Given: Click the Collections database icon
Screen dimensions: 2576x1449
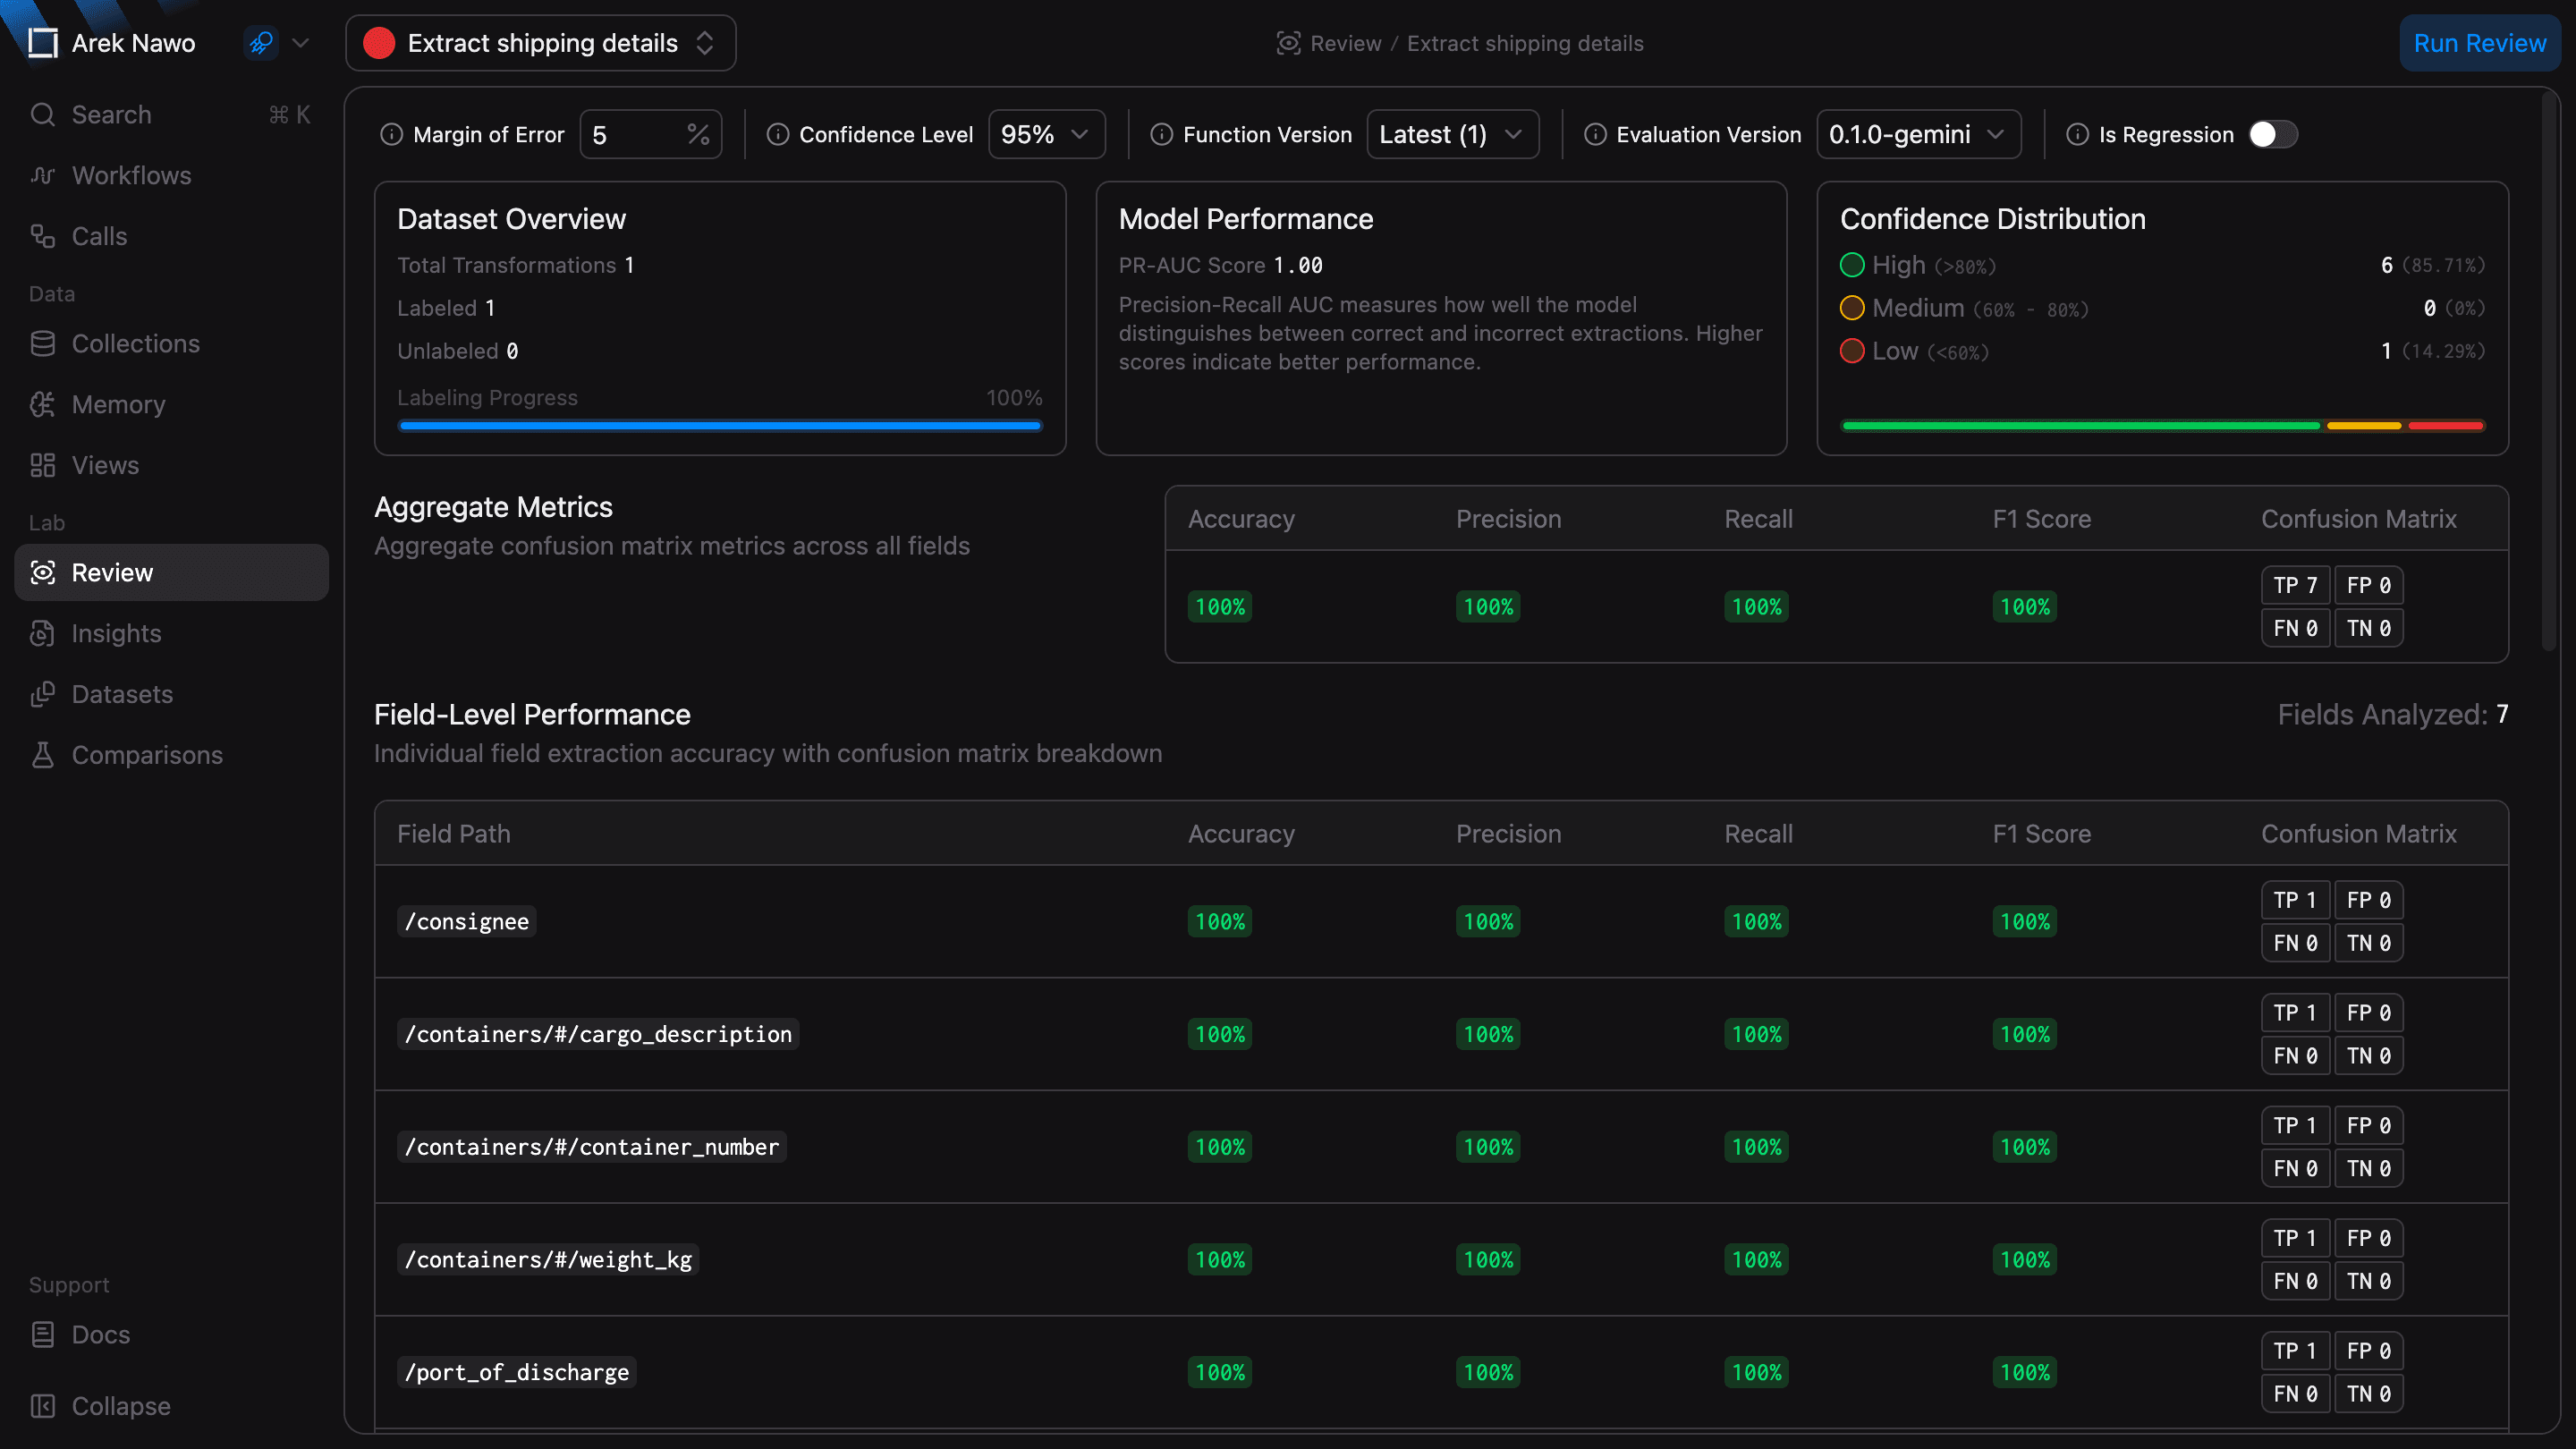Looking at the screenshot, I should pos(42,344).
